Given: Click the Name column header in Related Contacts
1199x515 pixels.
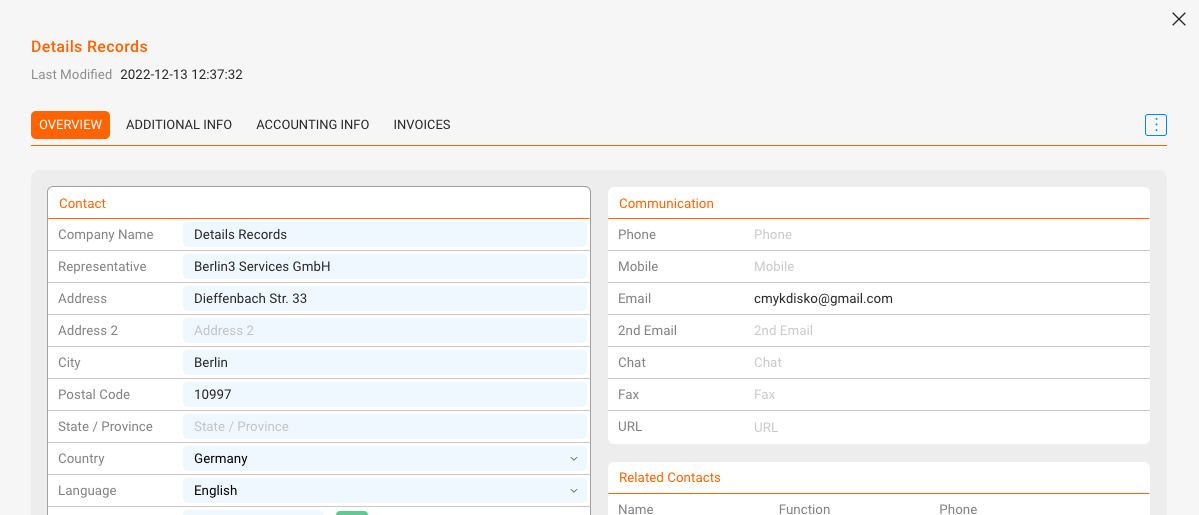Looking at the screenshot, I should (635, 509).
